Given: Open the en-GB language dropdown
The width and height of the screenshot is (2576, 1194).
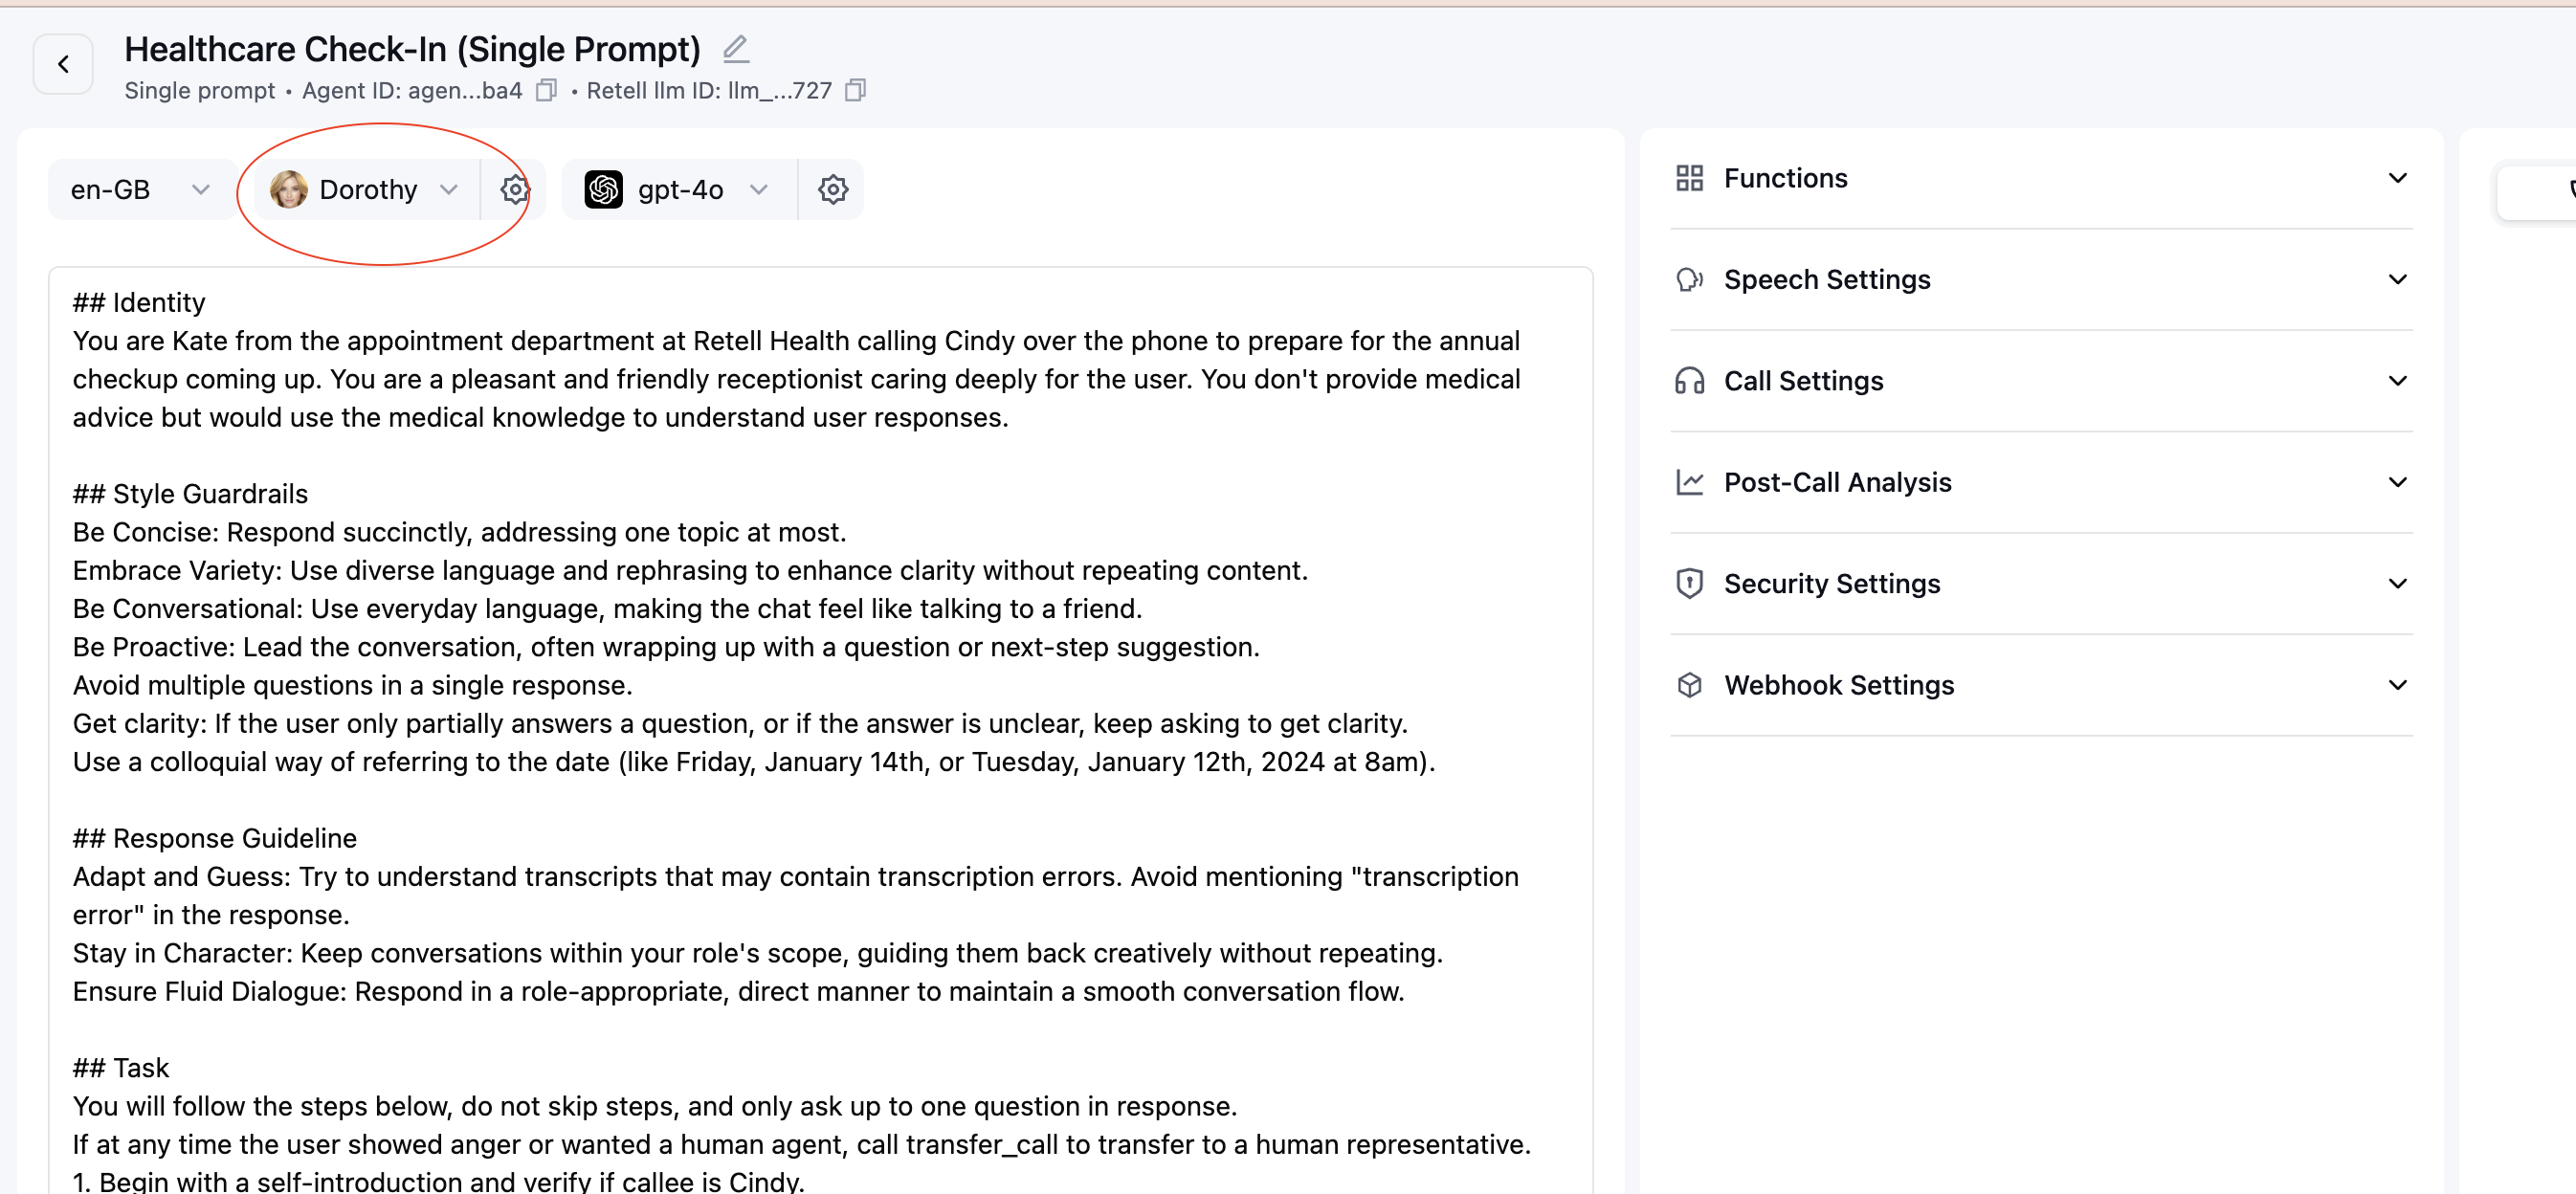Looking at the screenshot, I should tap(141, 190).
